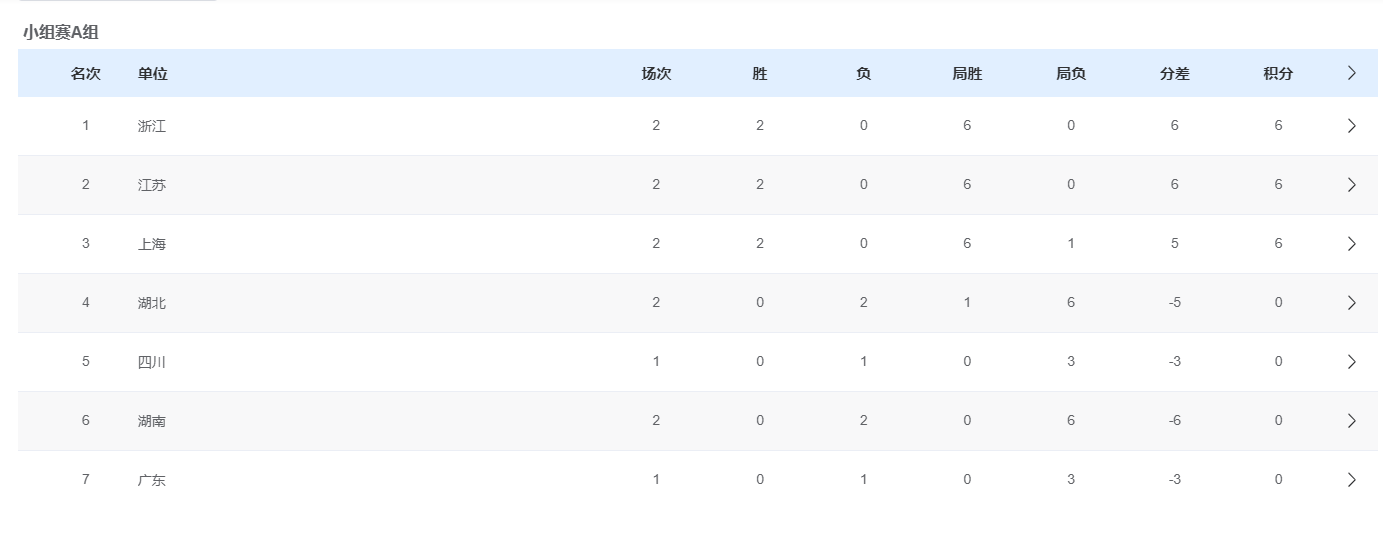The height and width of the screenshot is (540, 1383).
Task: Click the 名次 column header
Action: coord(86,74)
